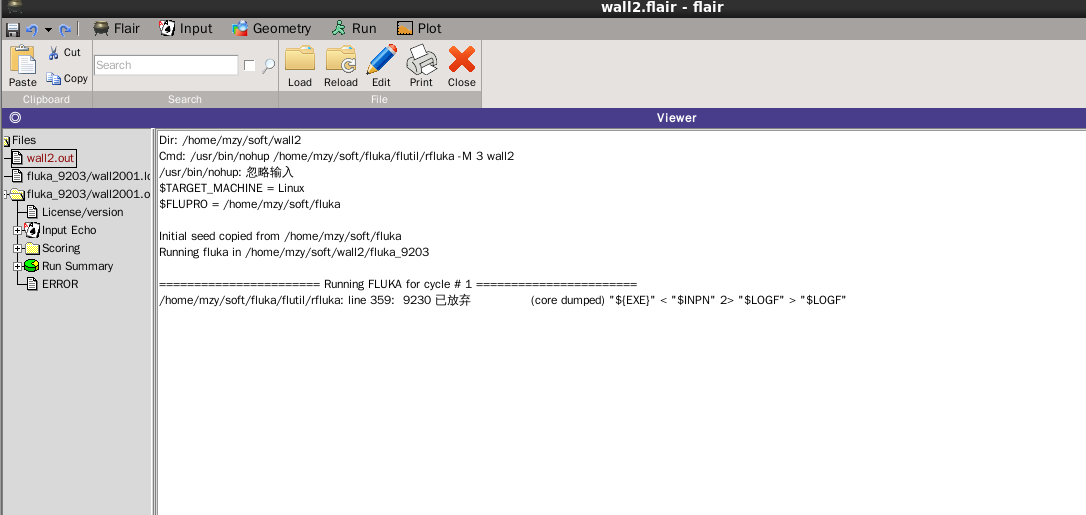
Task: Click the magnifying glass search icon
Action: point(268,66)
